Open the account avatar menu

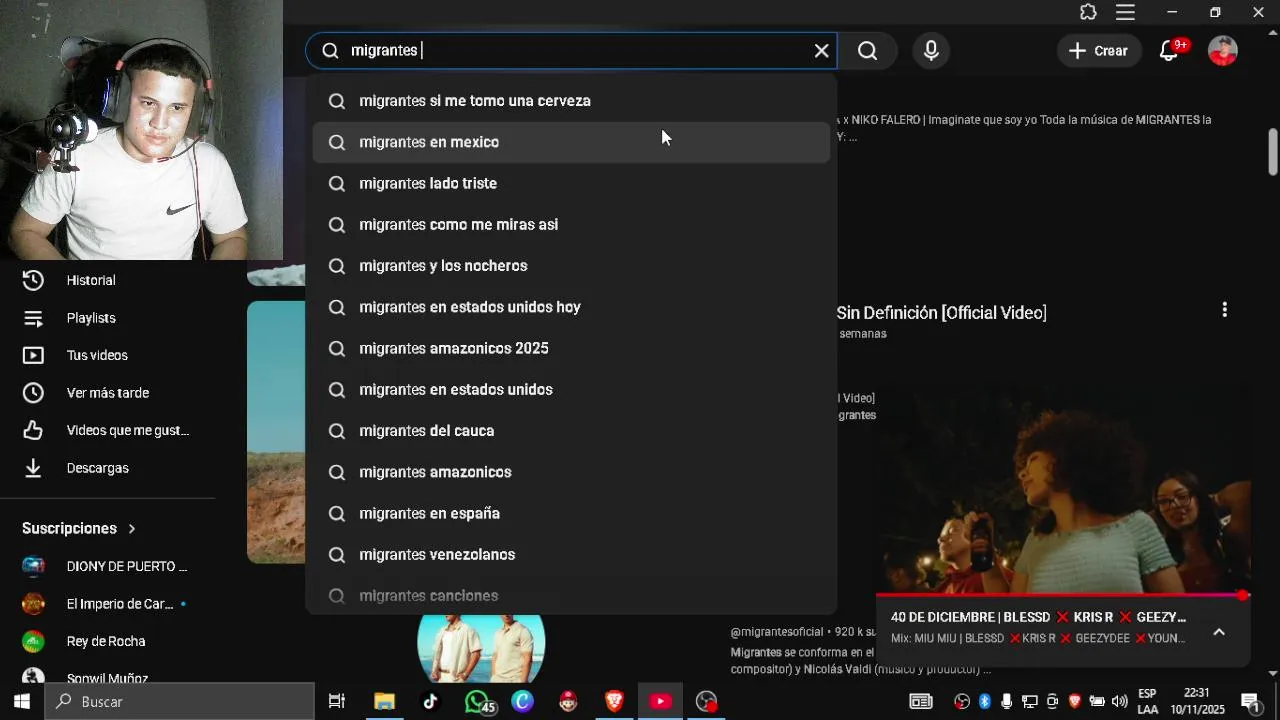coord(1223,51)
